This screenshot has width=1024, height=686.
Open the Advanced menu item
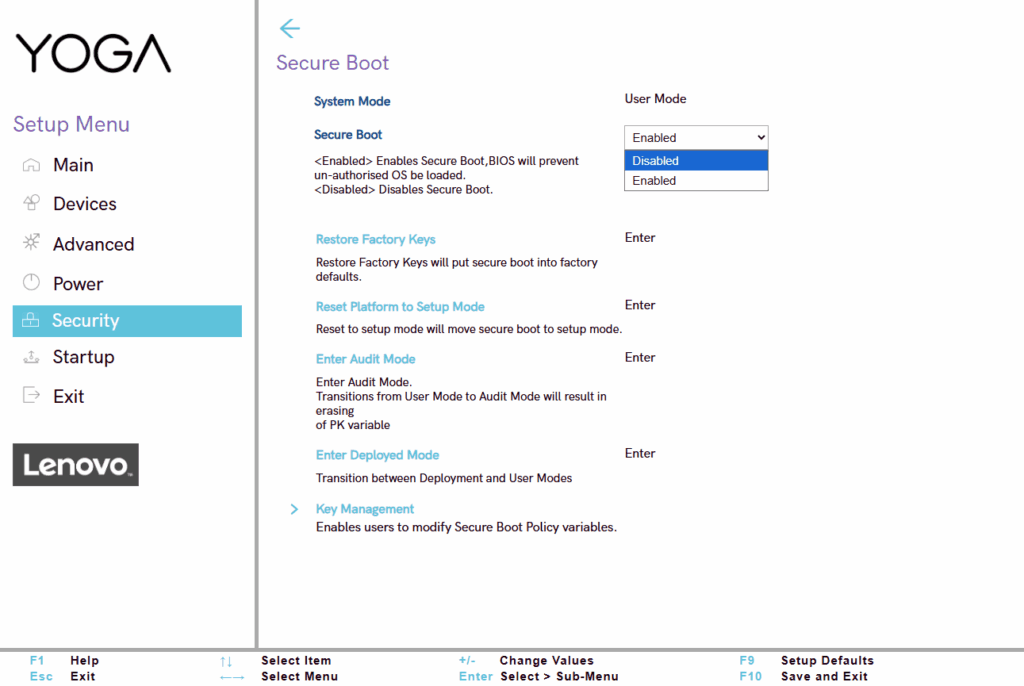[93, 244]
